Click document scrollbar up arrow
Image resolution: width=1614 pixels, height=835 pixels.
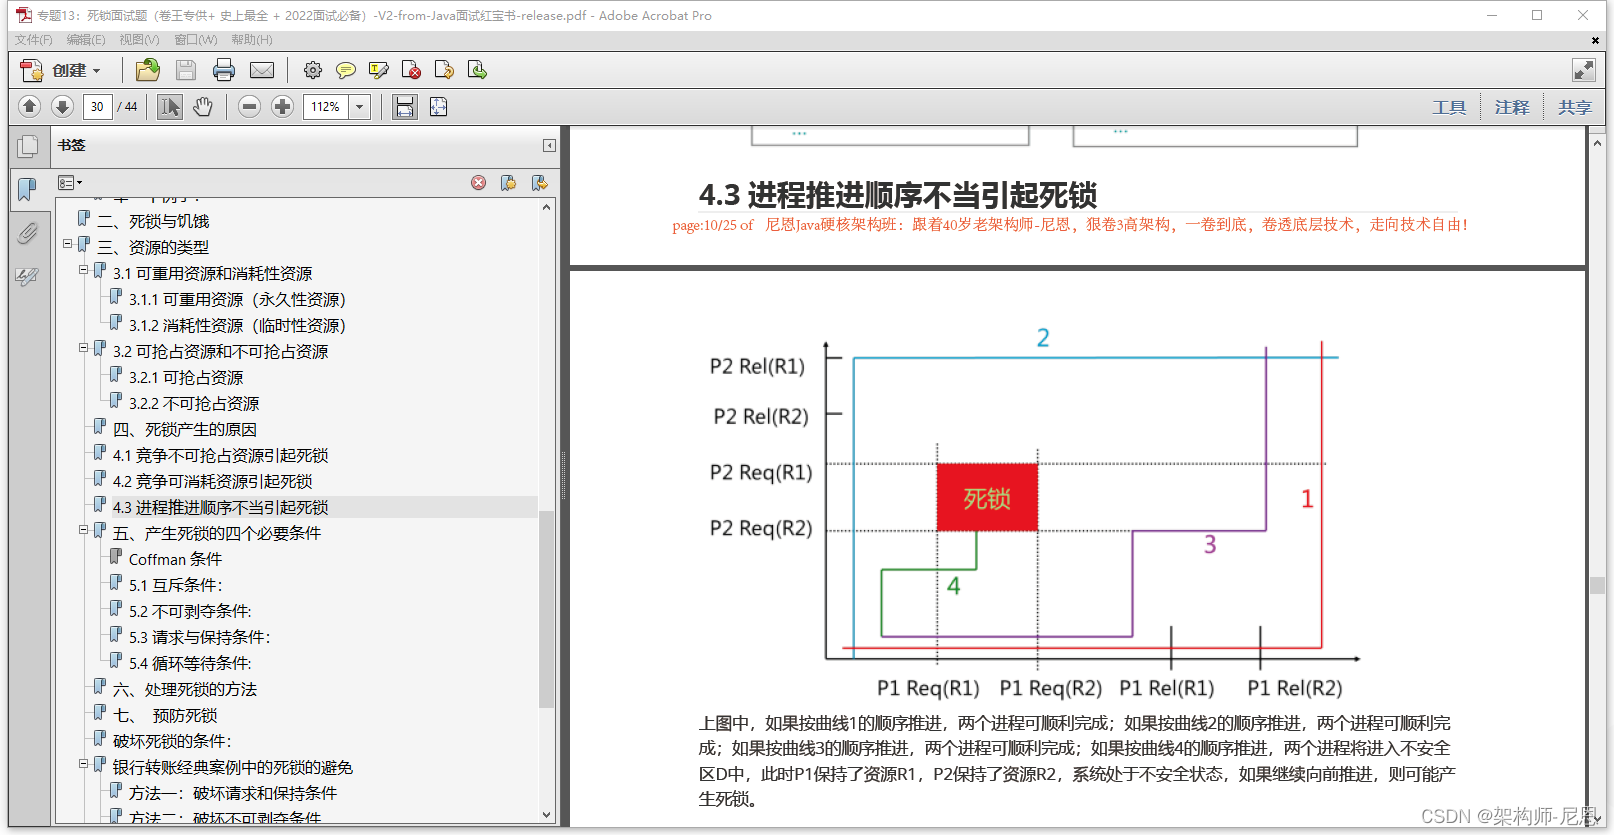point(1597,143)
